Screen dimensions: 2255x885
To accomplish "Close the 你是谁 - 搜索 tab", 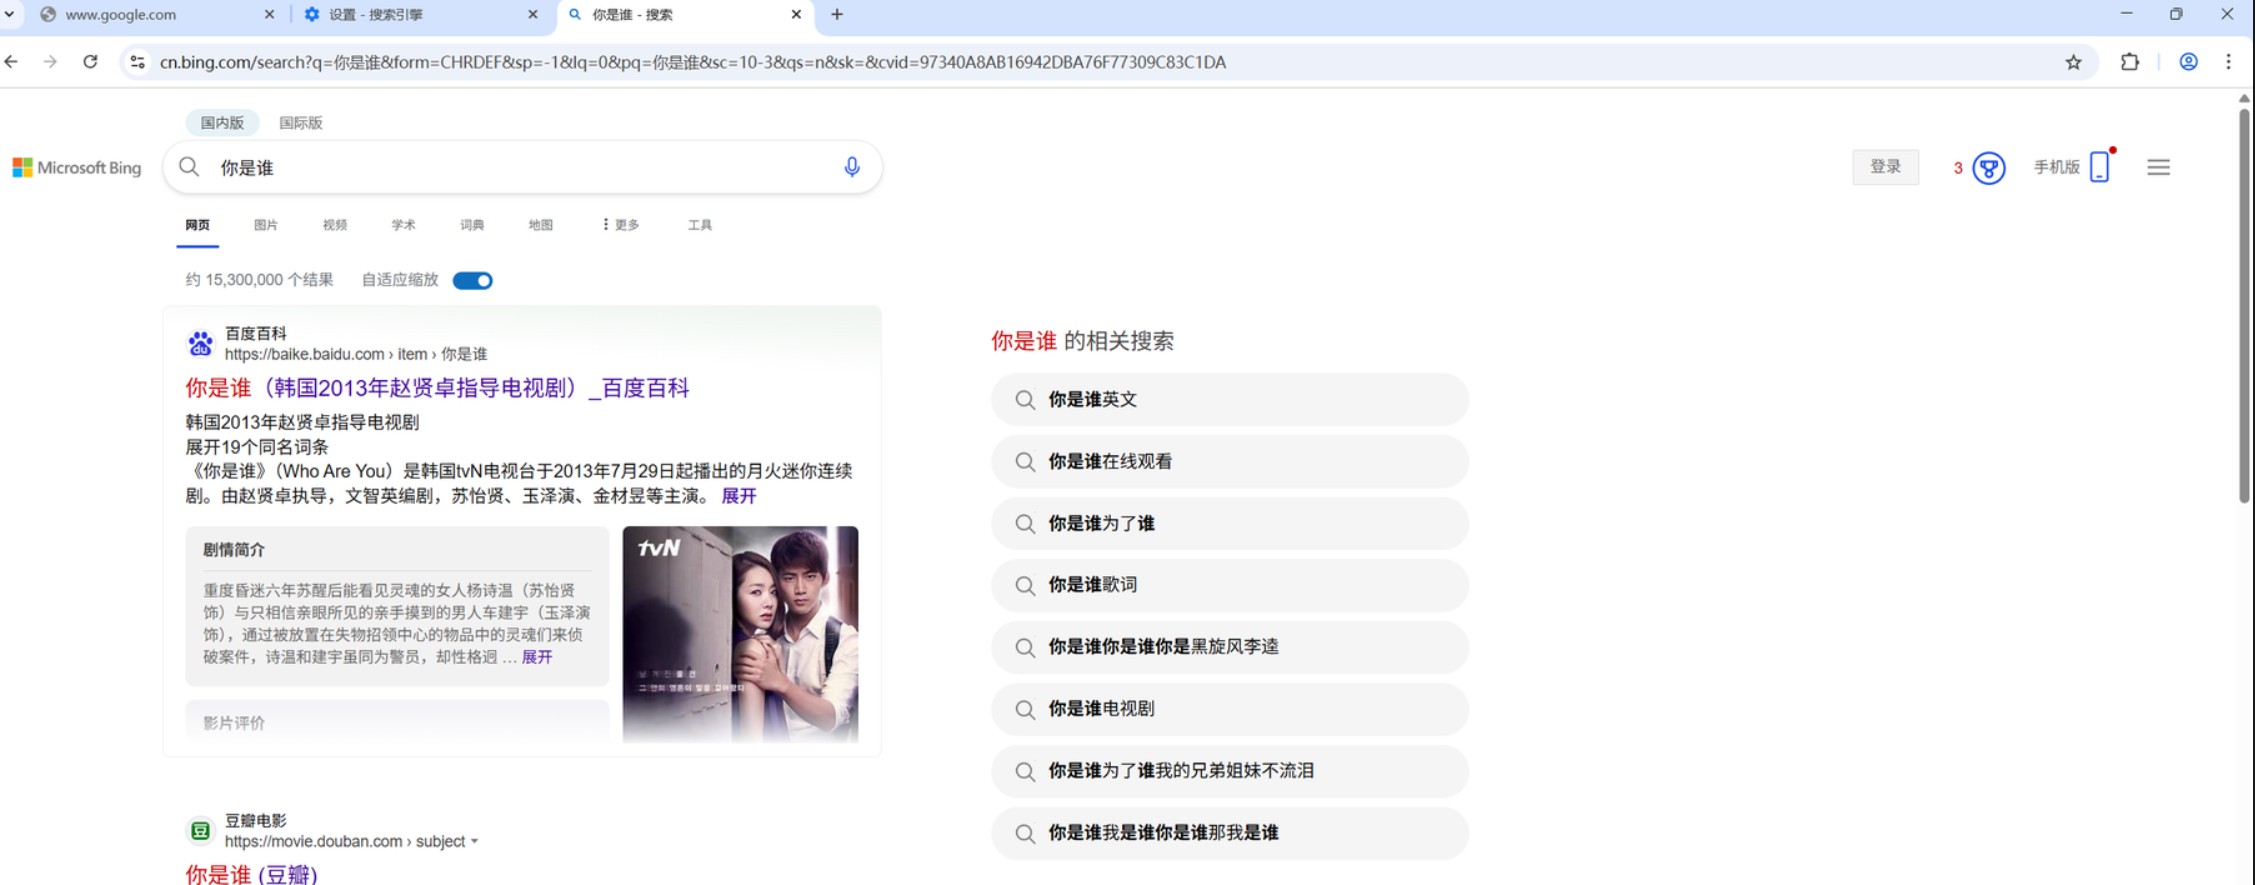I will (796, 15).
